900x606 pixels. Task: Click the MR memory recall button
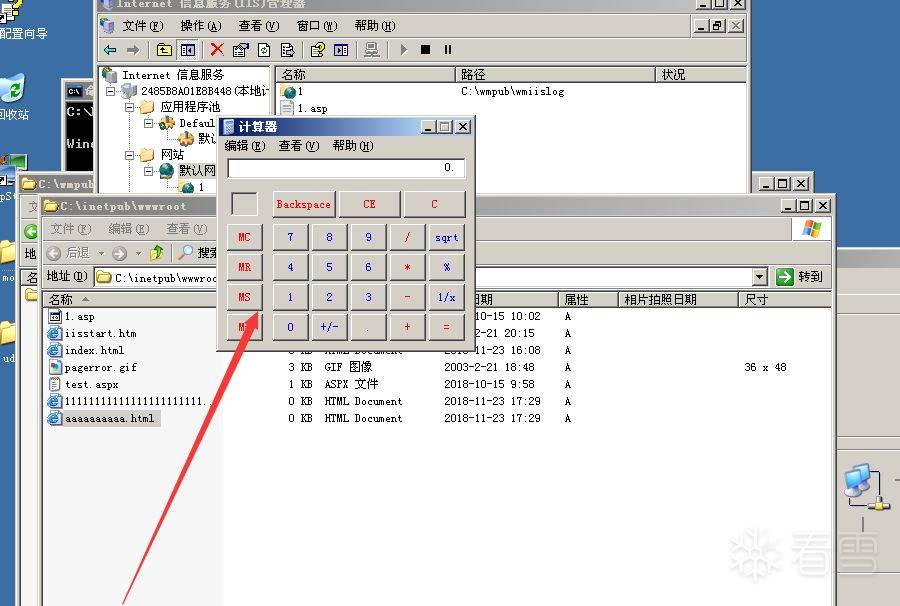(x=245, y=267)
